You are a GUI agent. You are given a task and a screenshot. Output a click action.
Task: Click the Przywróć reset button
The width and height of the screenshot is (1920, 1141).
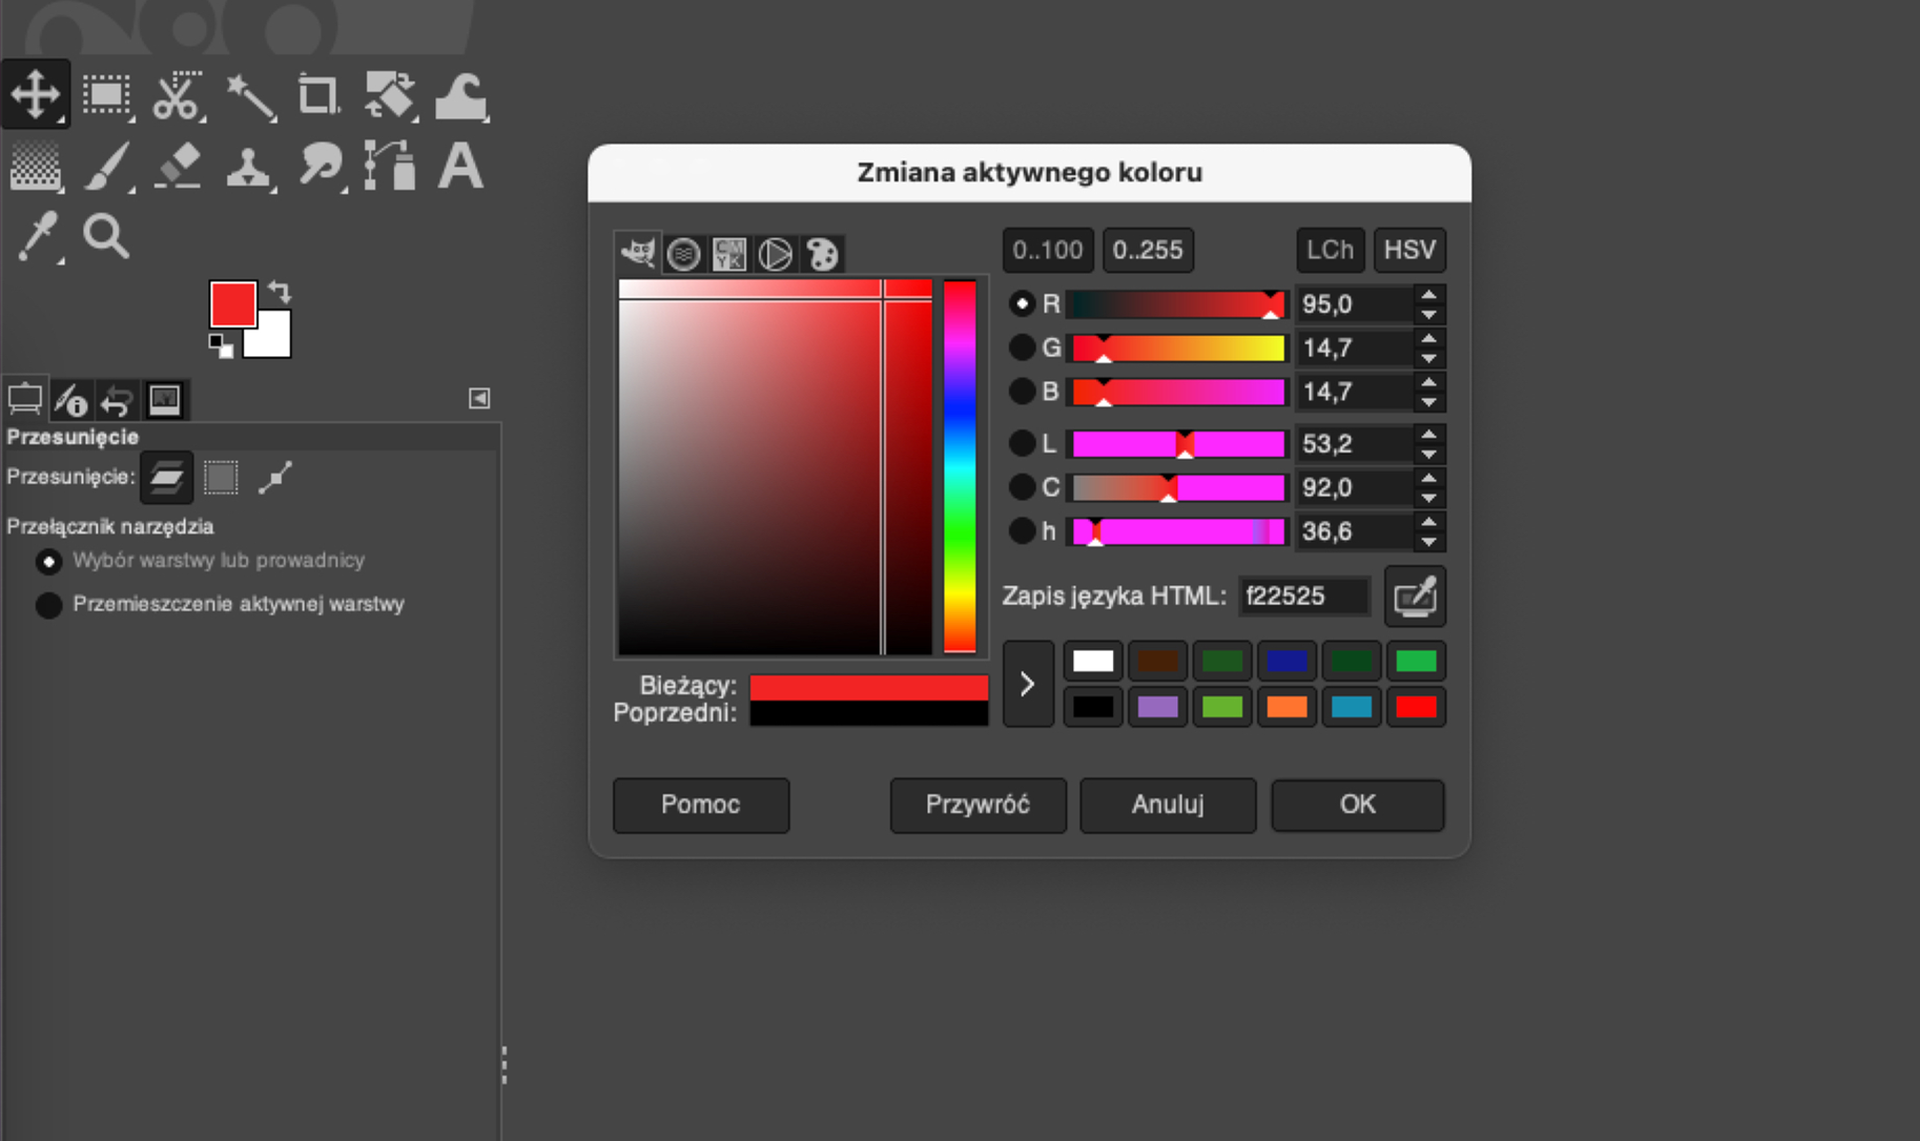pos(978,805)
